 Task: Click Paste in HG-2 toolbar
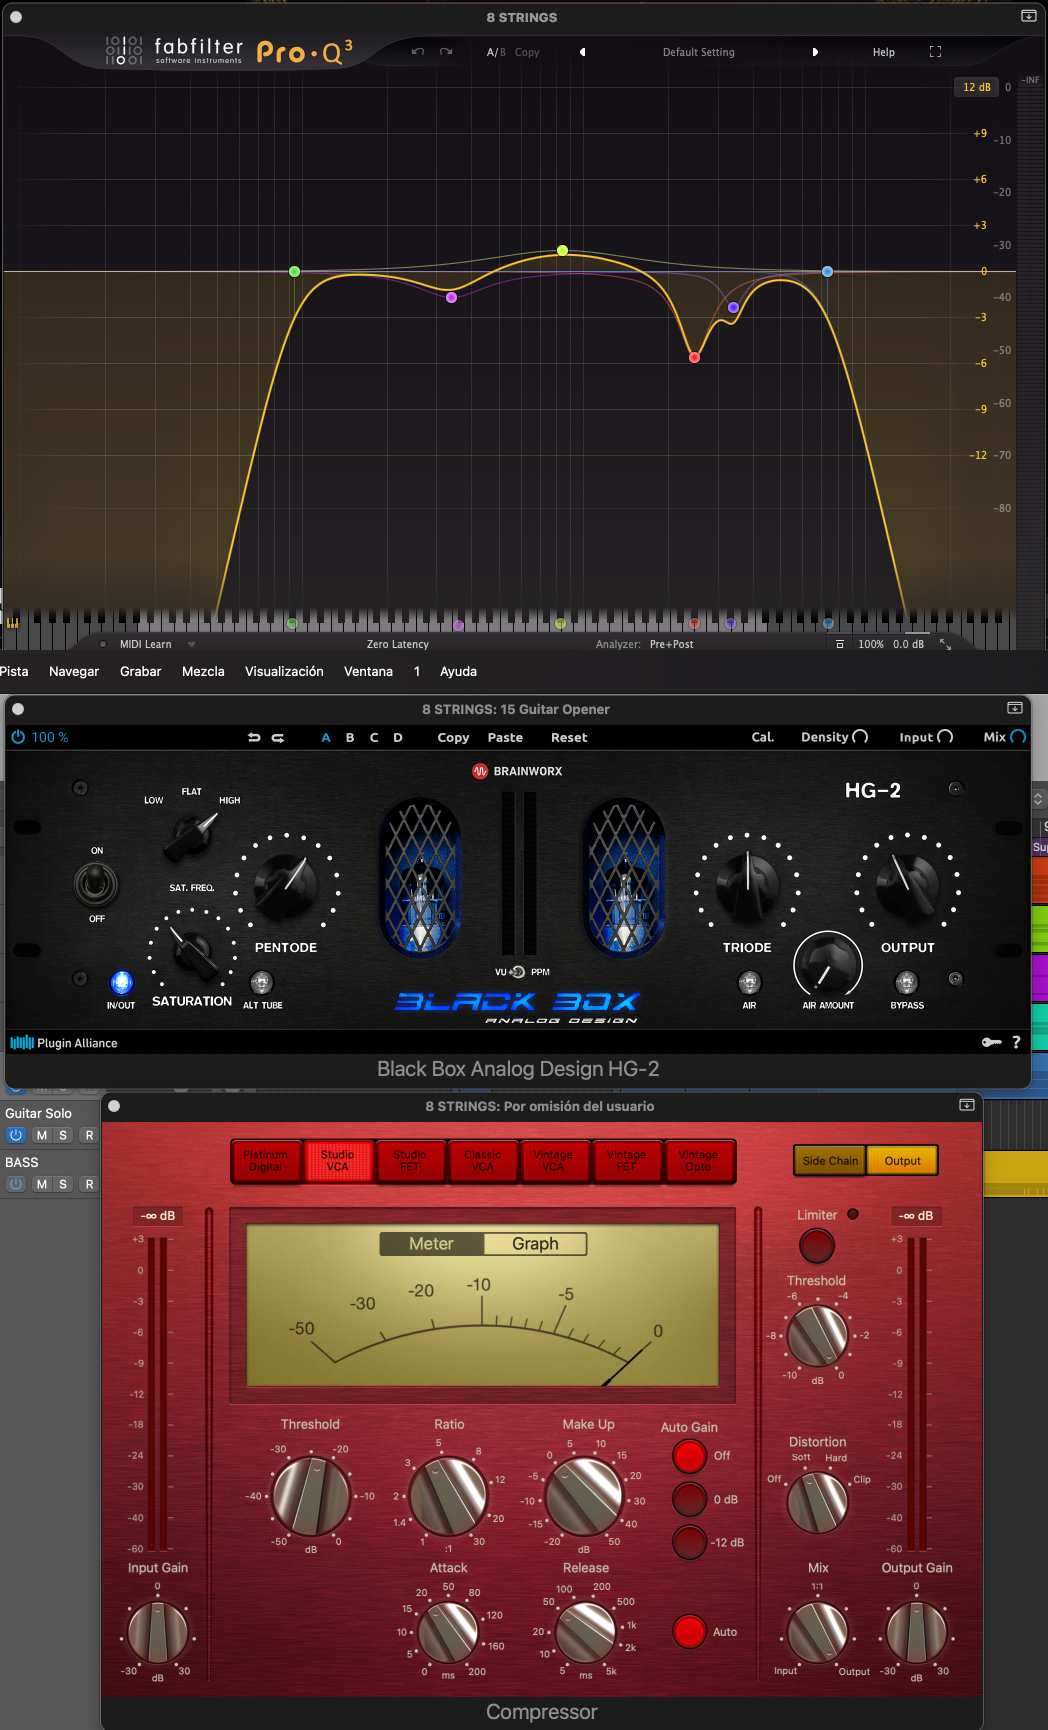pyautogui.click(x=505, y=738)
